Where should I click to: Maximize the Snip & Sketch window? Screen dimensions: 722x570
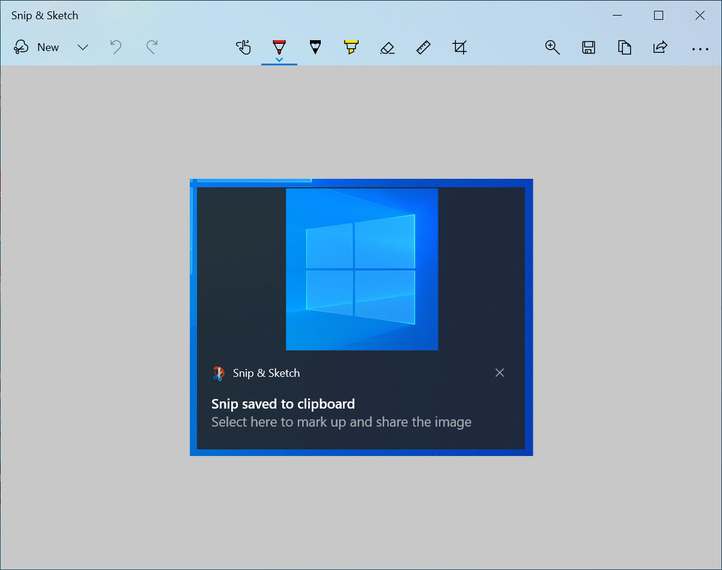[658, 15]
